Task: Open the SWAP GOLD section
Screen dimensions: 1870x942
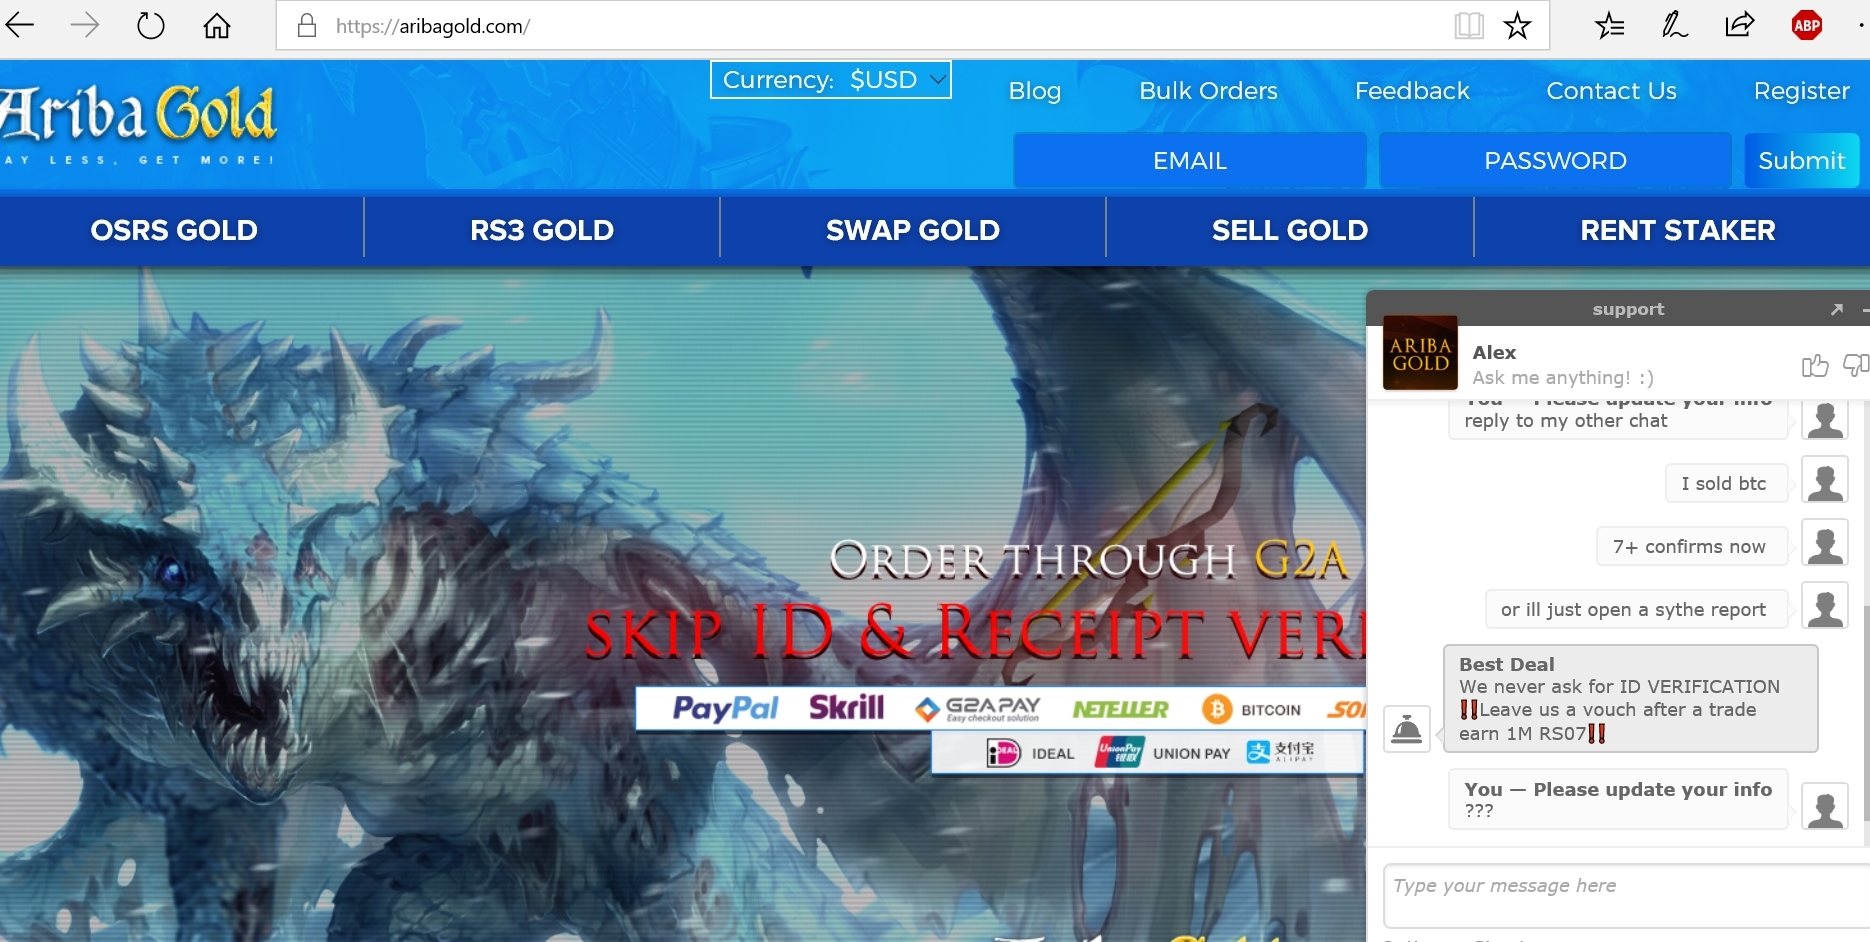Action: (912, 230)
